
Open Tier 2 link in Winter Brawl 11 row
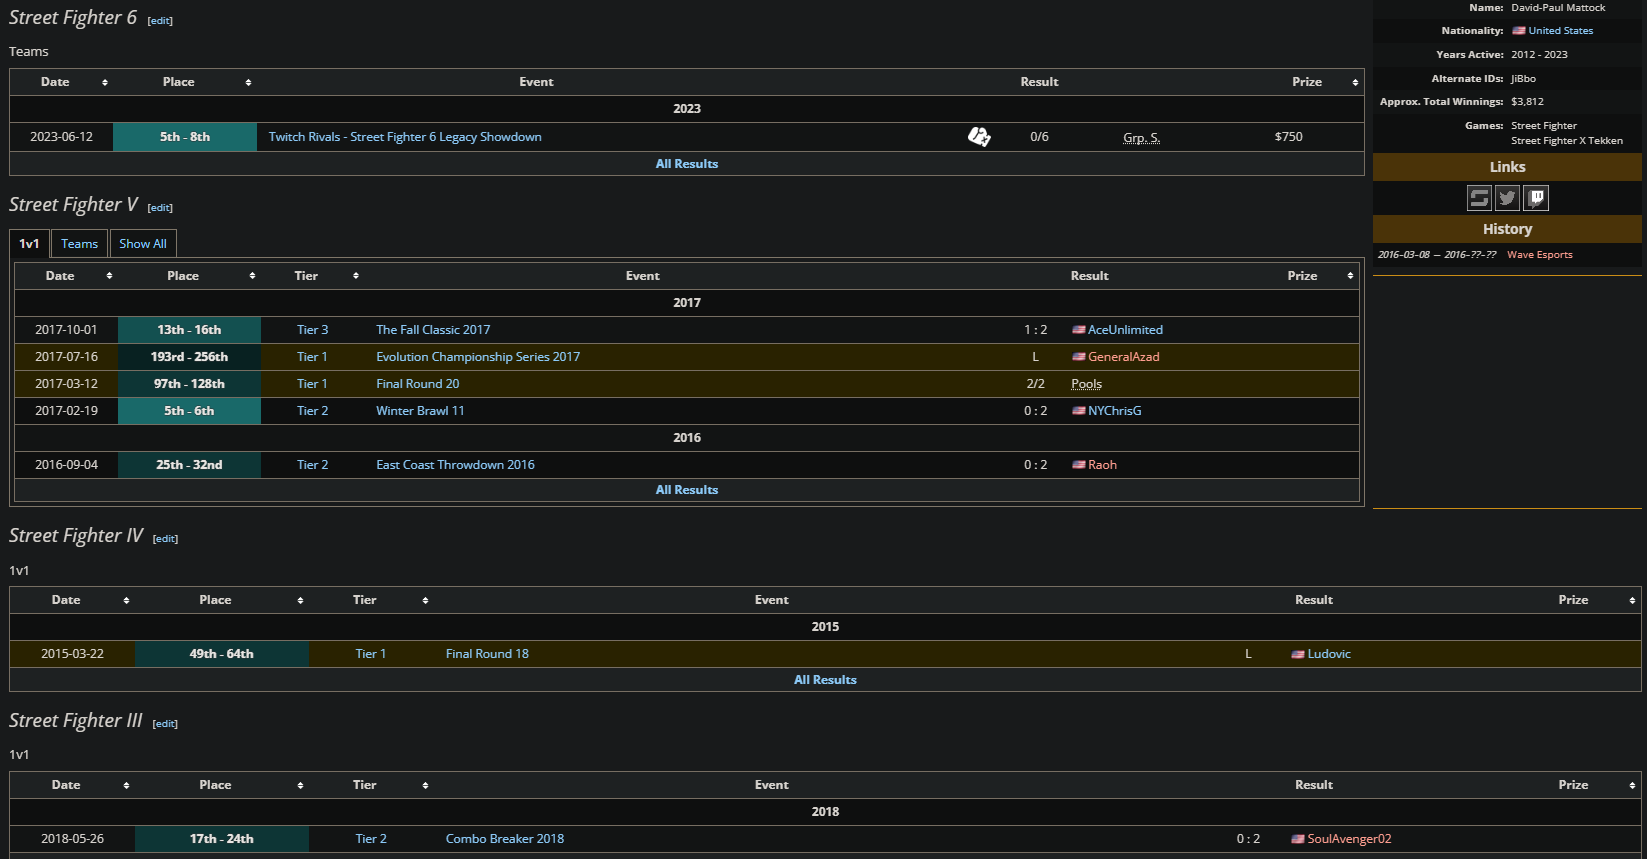point(312,411)
